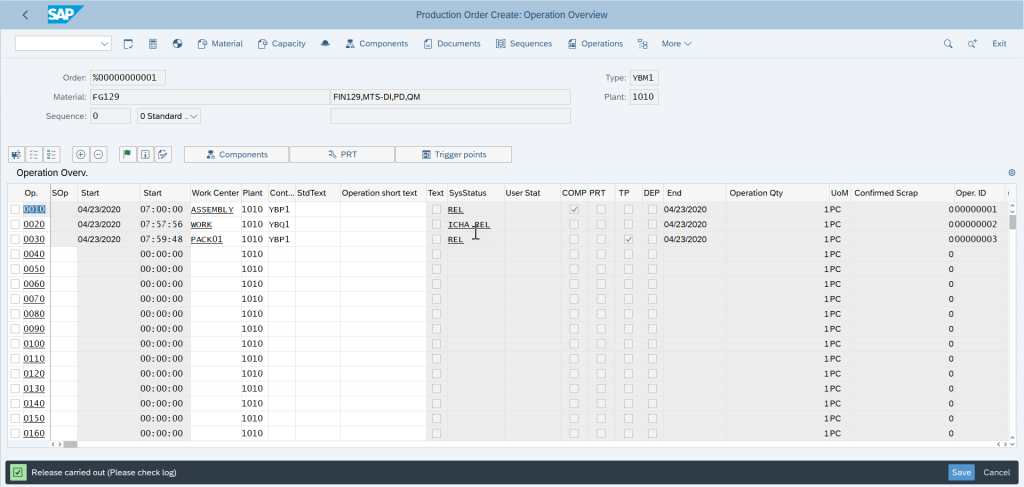The width and height of the screenshot is (1024, 487).
Task: Click the Order number field
Action: click(128, 78)
